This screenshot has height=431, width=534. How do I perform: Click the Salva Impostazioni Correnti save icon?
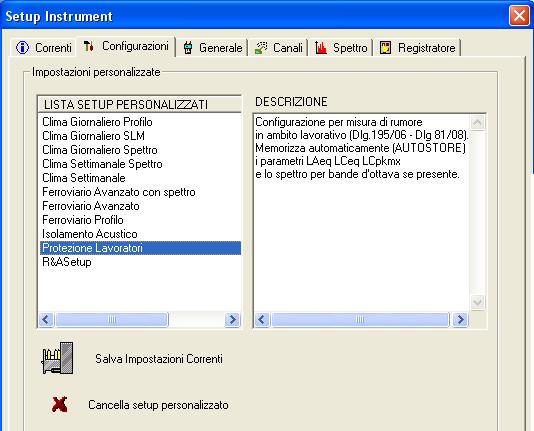pos(58,358)
